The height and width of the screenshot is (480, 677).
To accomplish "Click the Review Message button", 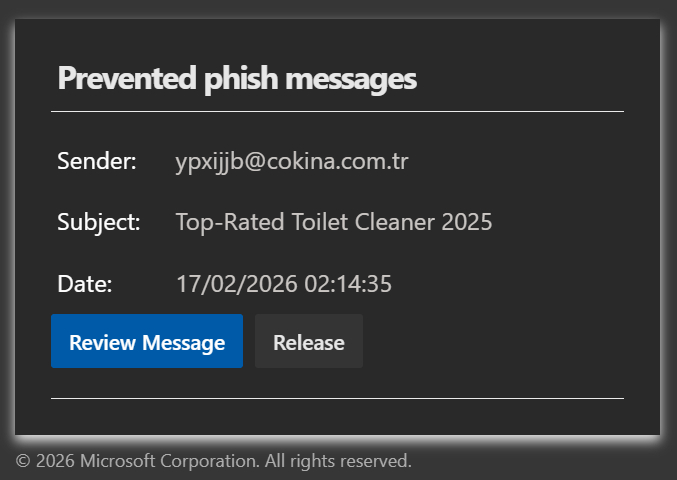I will (147, 342).
